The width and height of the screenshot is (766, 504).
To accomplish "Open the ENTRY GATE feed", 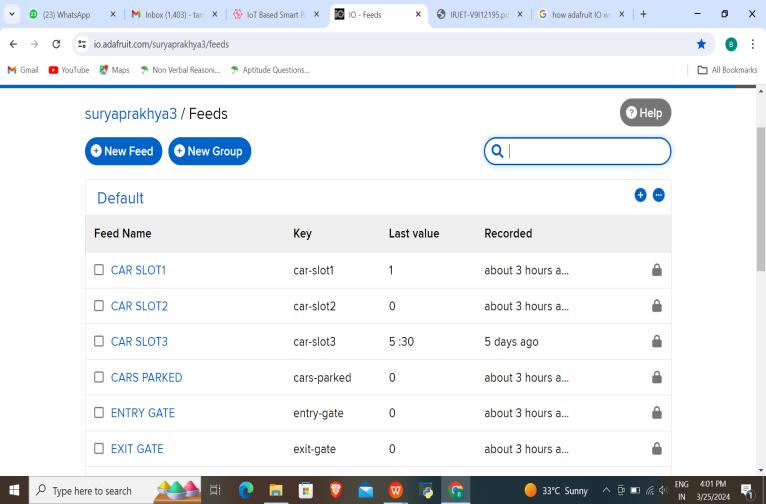I will coord(143,413).
